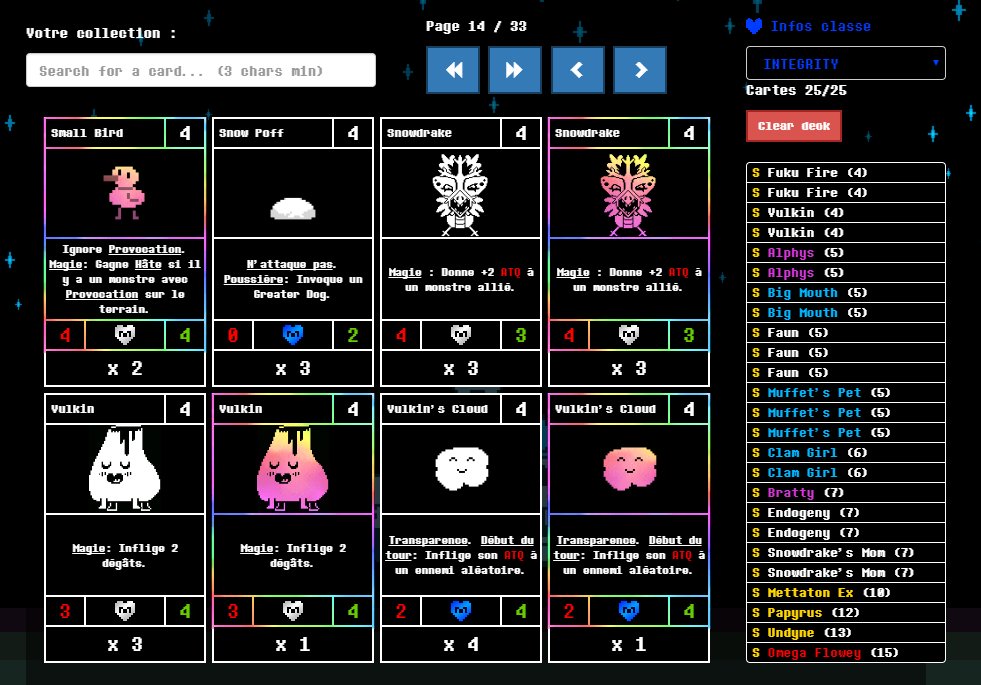Click the heart icon on white Vulkin card
Viewport: 981px width, 685px height.
[125, 611]
